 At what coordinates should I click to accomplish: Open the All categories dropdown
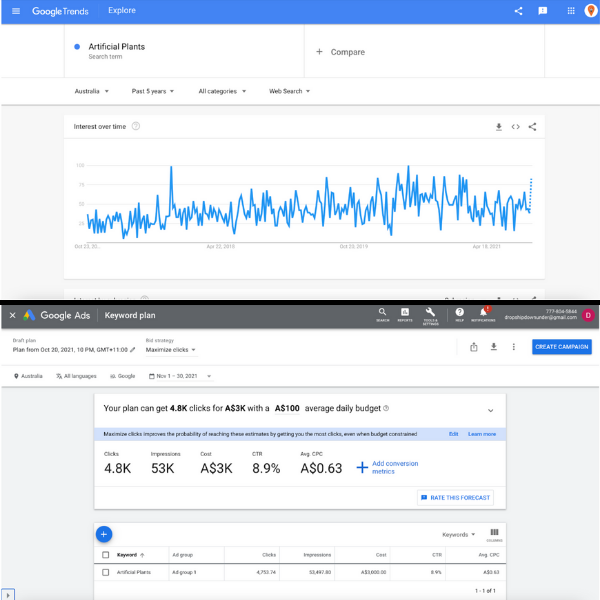click(222, 91)
